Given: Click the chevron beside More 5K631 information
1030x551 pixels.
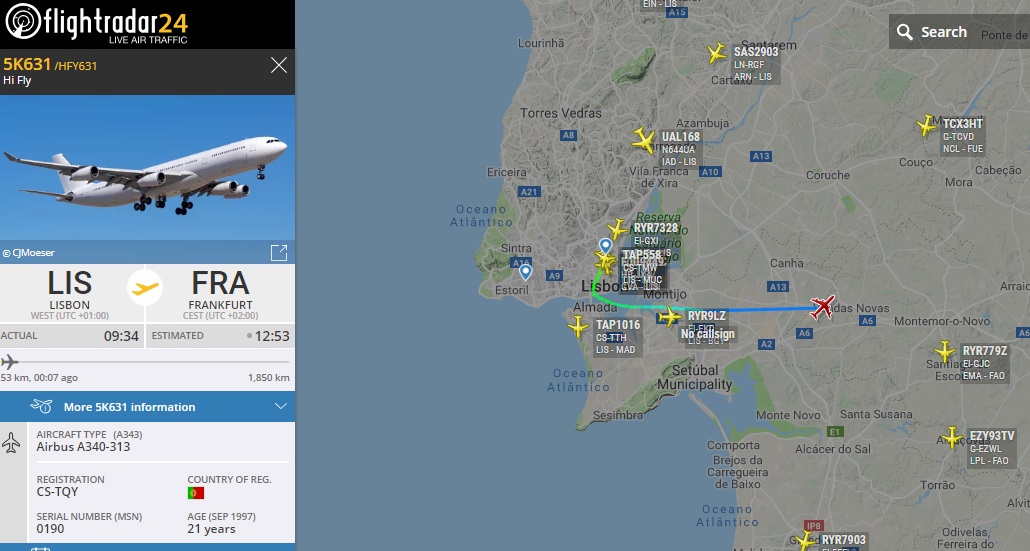Looking at the screenshot, I should click(280, 407).
